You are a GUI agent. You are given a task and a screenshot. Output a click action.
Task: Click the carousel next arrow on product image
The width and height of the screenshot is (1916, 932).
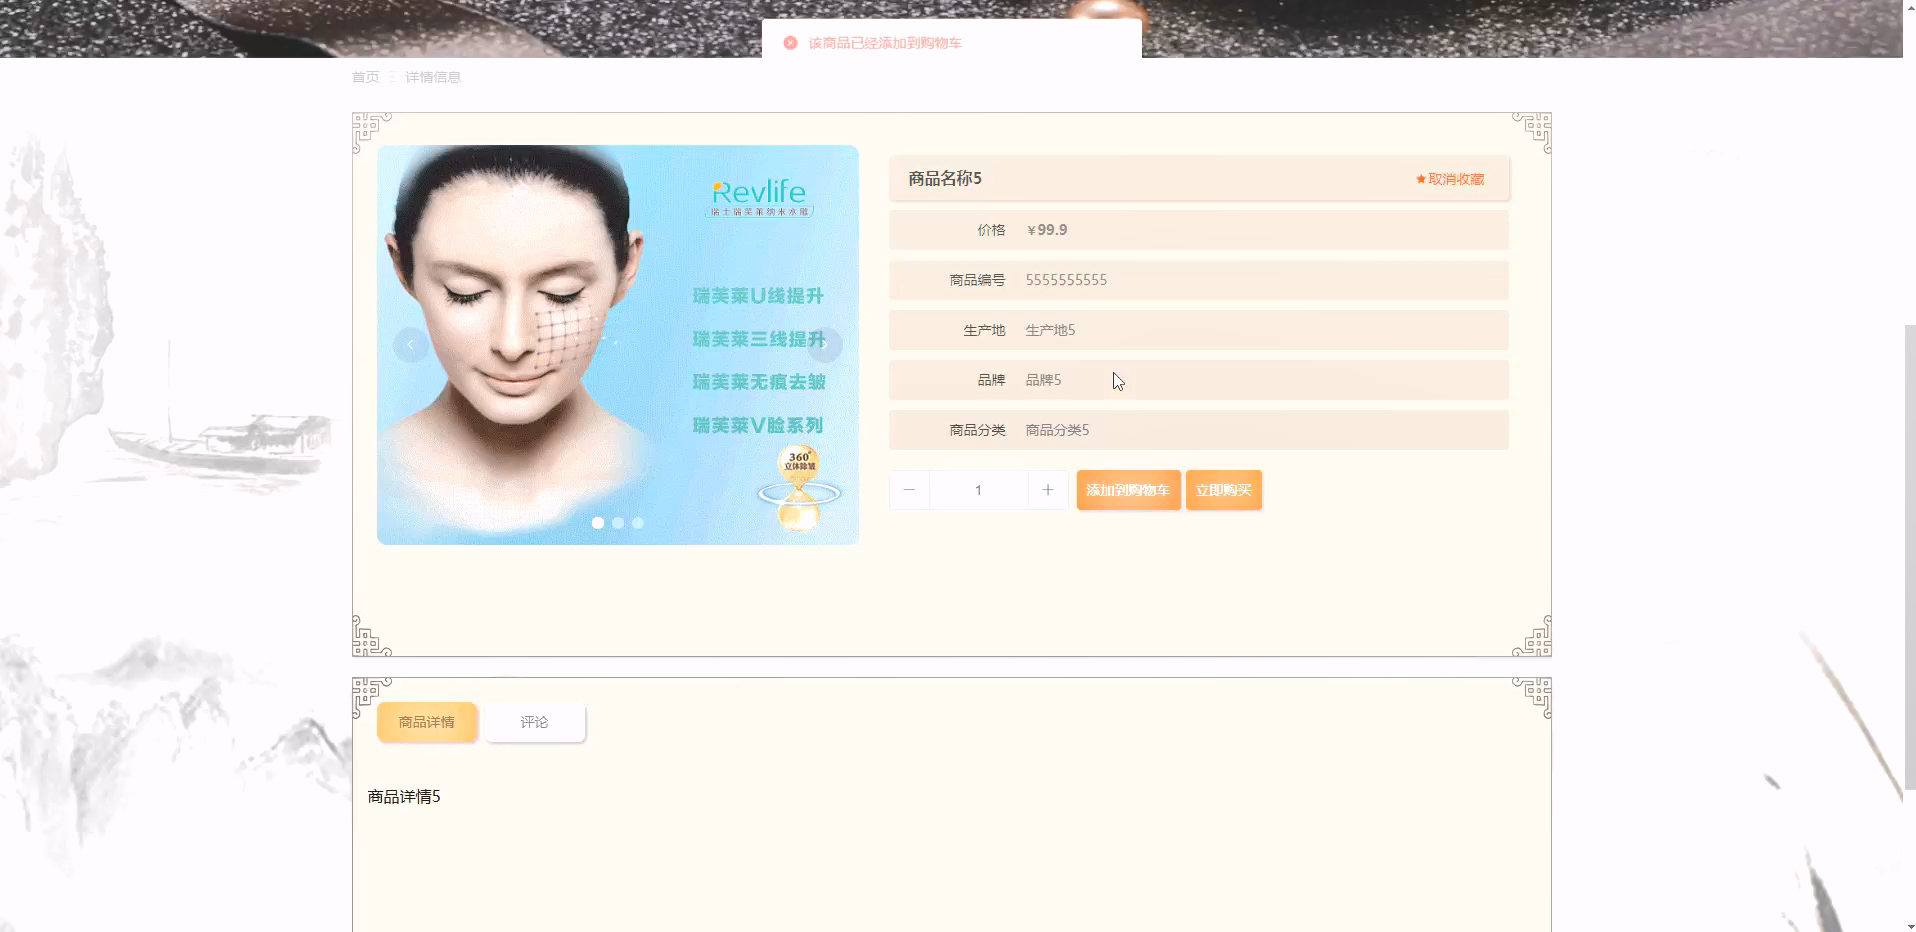pyautogui.click(x=824, y=344)
